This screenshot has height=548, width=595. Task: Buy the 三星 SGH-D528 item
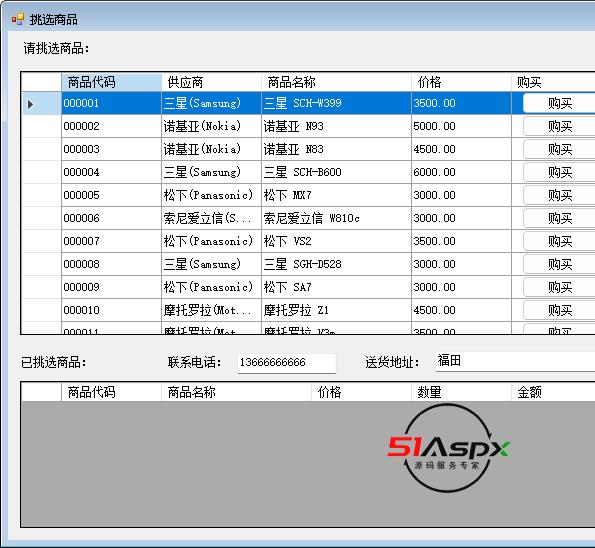(x=559, y=264)
